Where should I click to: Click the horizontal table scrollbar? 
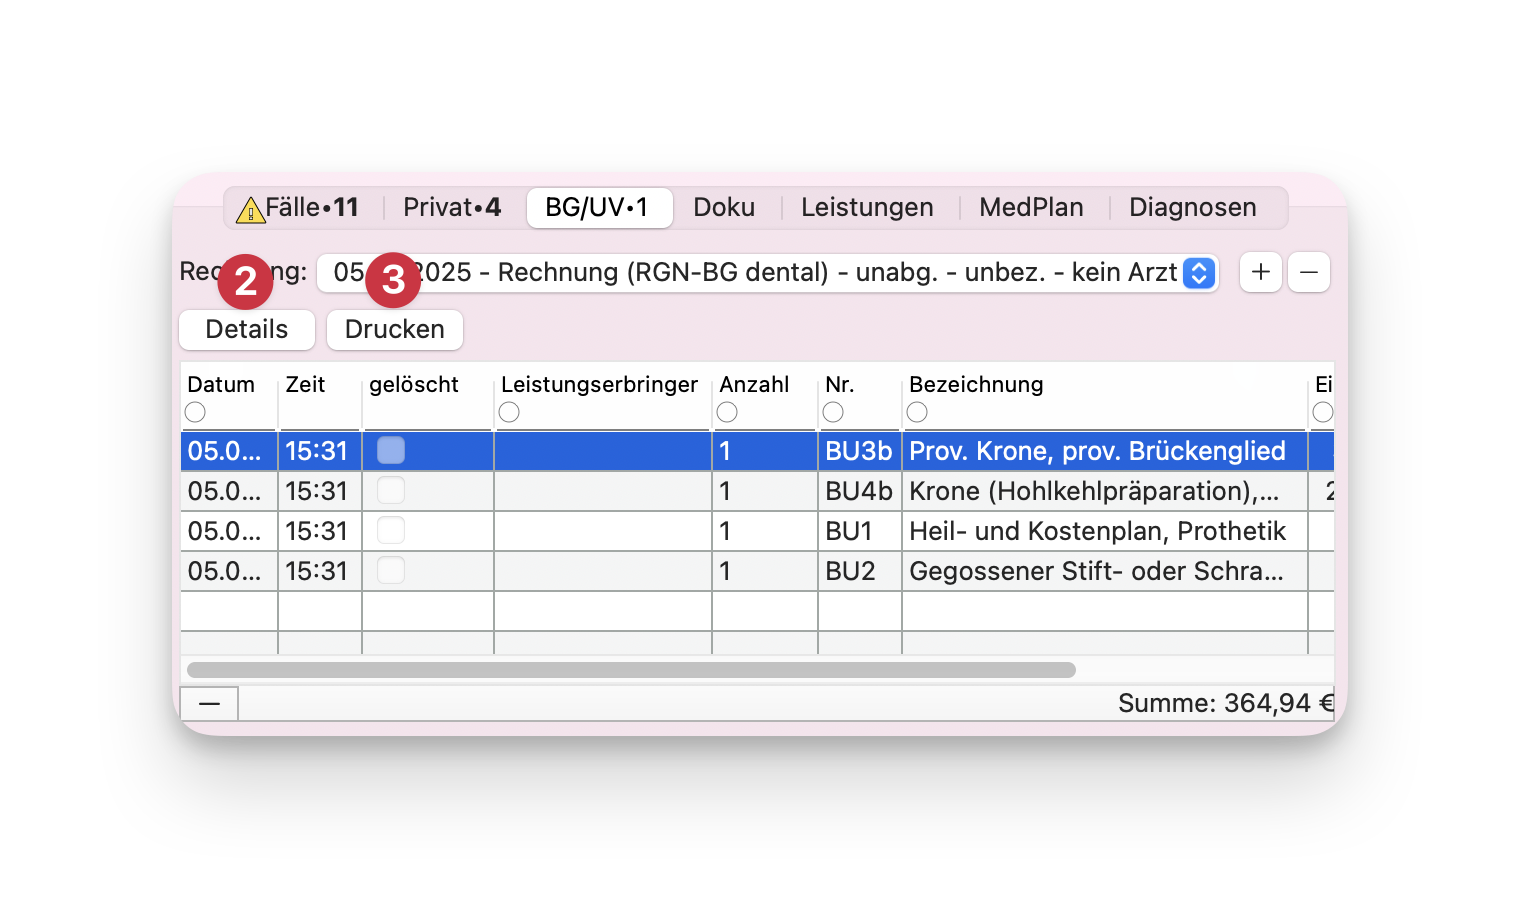(631, 670)
